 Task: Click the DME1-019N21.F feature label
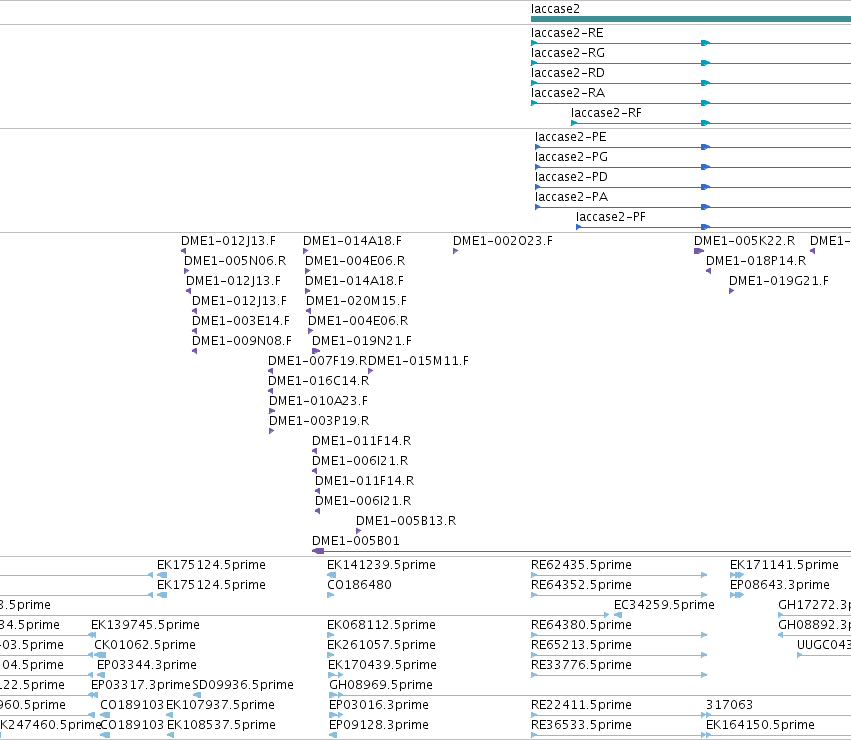[362, 341]
